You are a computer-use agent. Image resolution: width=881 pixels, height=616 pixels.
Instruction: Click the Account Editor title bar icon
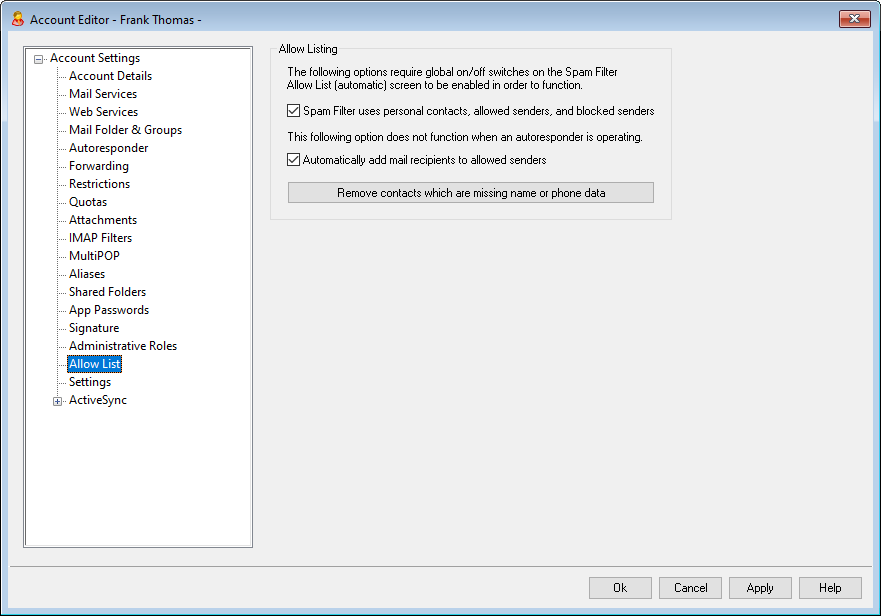17,19
